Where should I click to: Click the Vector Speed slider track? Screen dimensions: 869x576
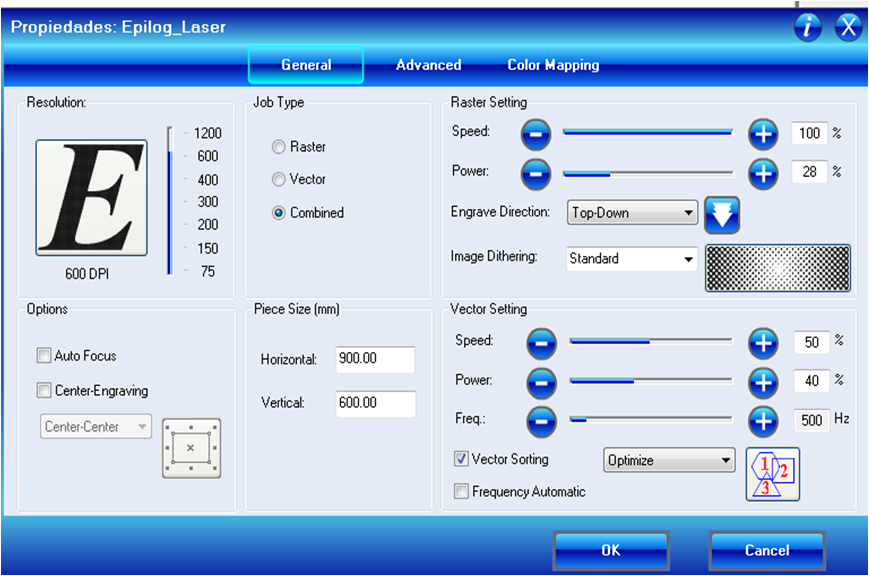tap(651, 341)
